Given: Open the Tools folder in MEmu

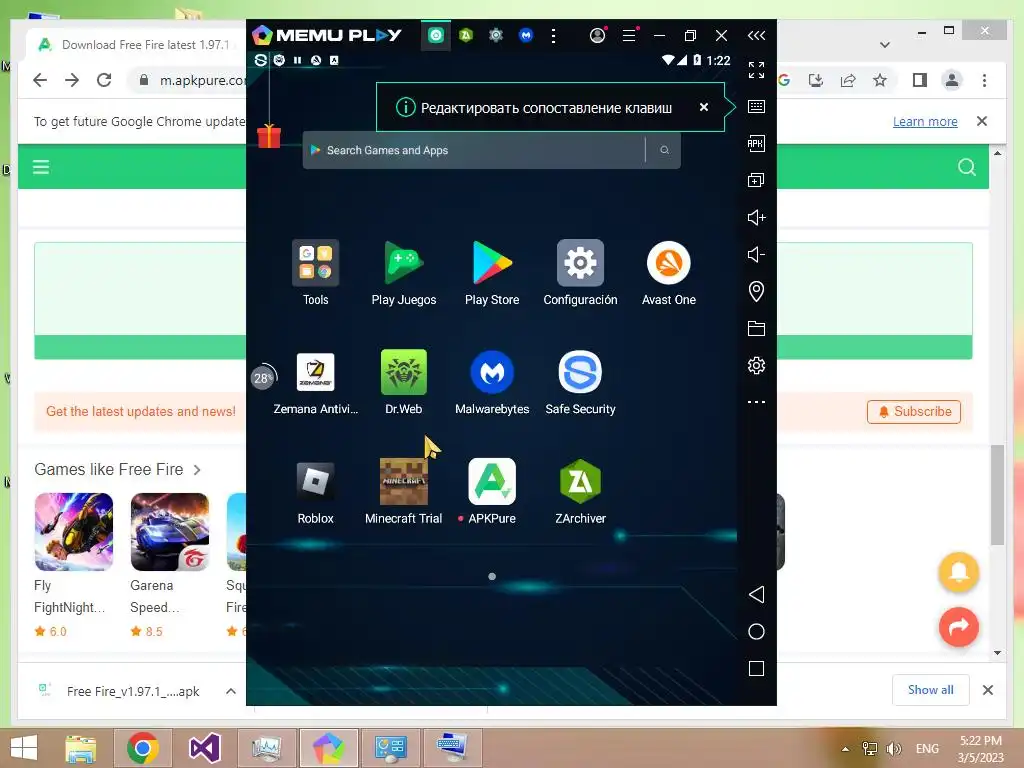Looking at the screenshot, I should [315, 263].
